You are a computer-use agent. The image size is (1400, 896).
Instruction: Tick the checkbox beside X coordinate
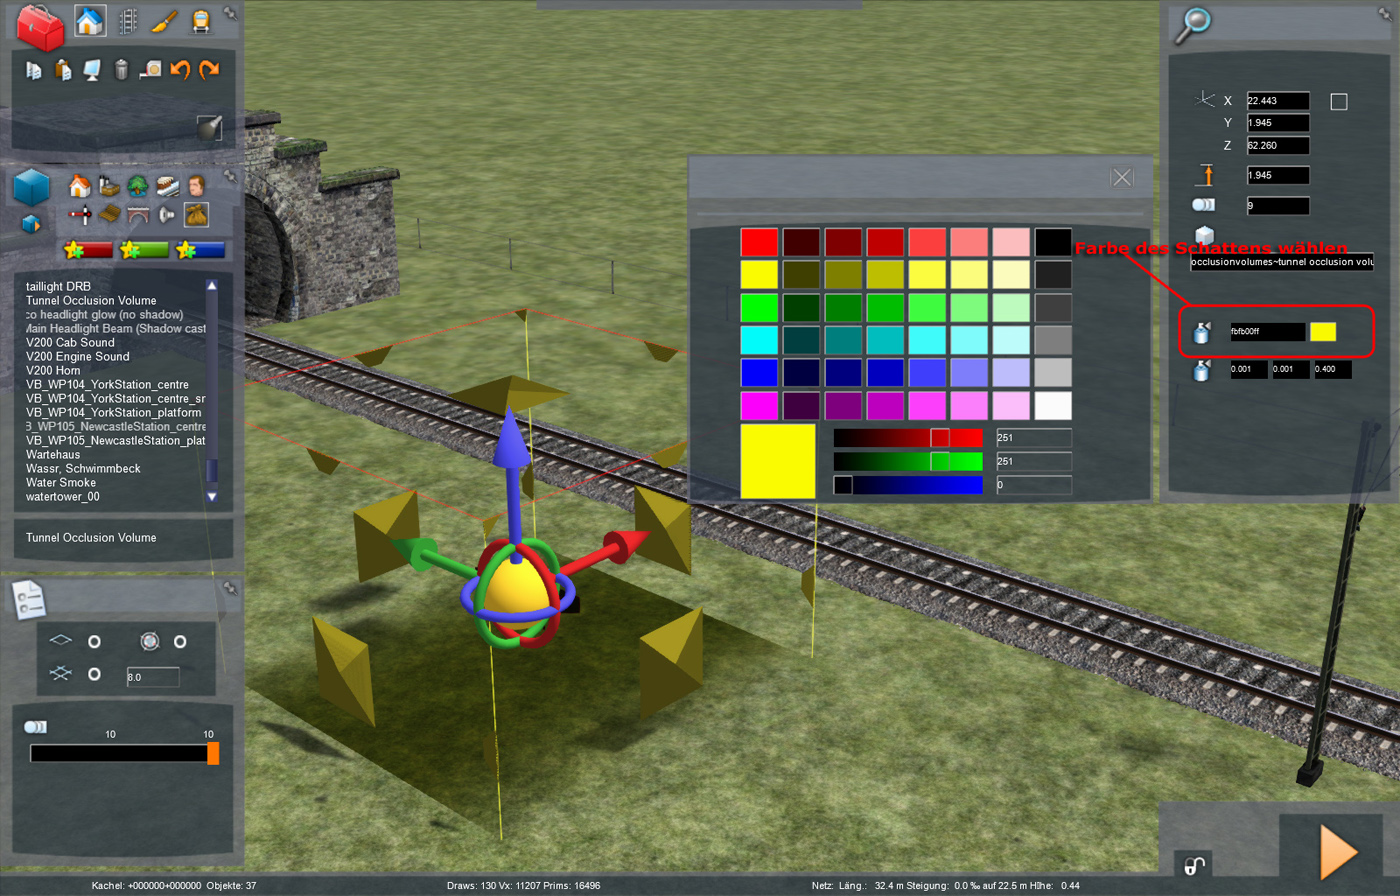tap(1339, 101)
